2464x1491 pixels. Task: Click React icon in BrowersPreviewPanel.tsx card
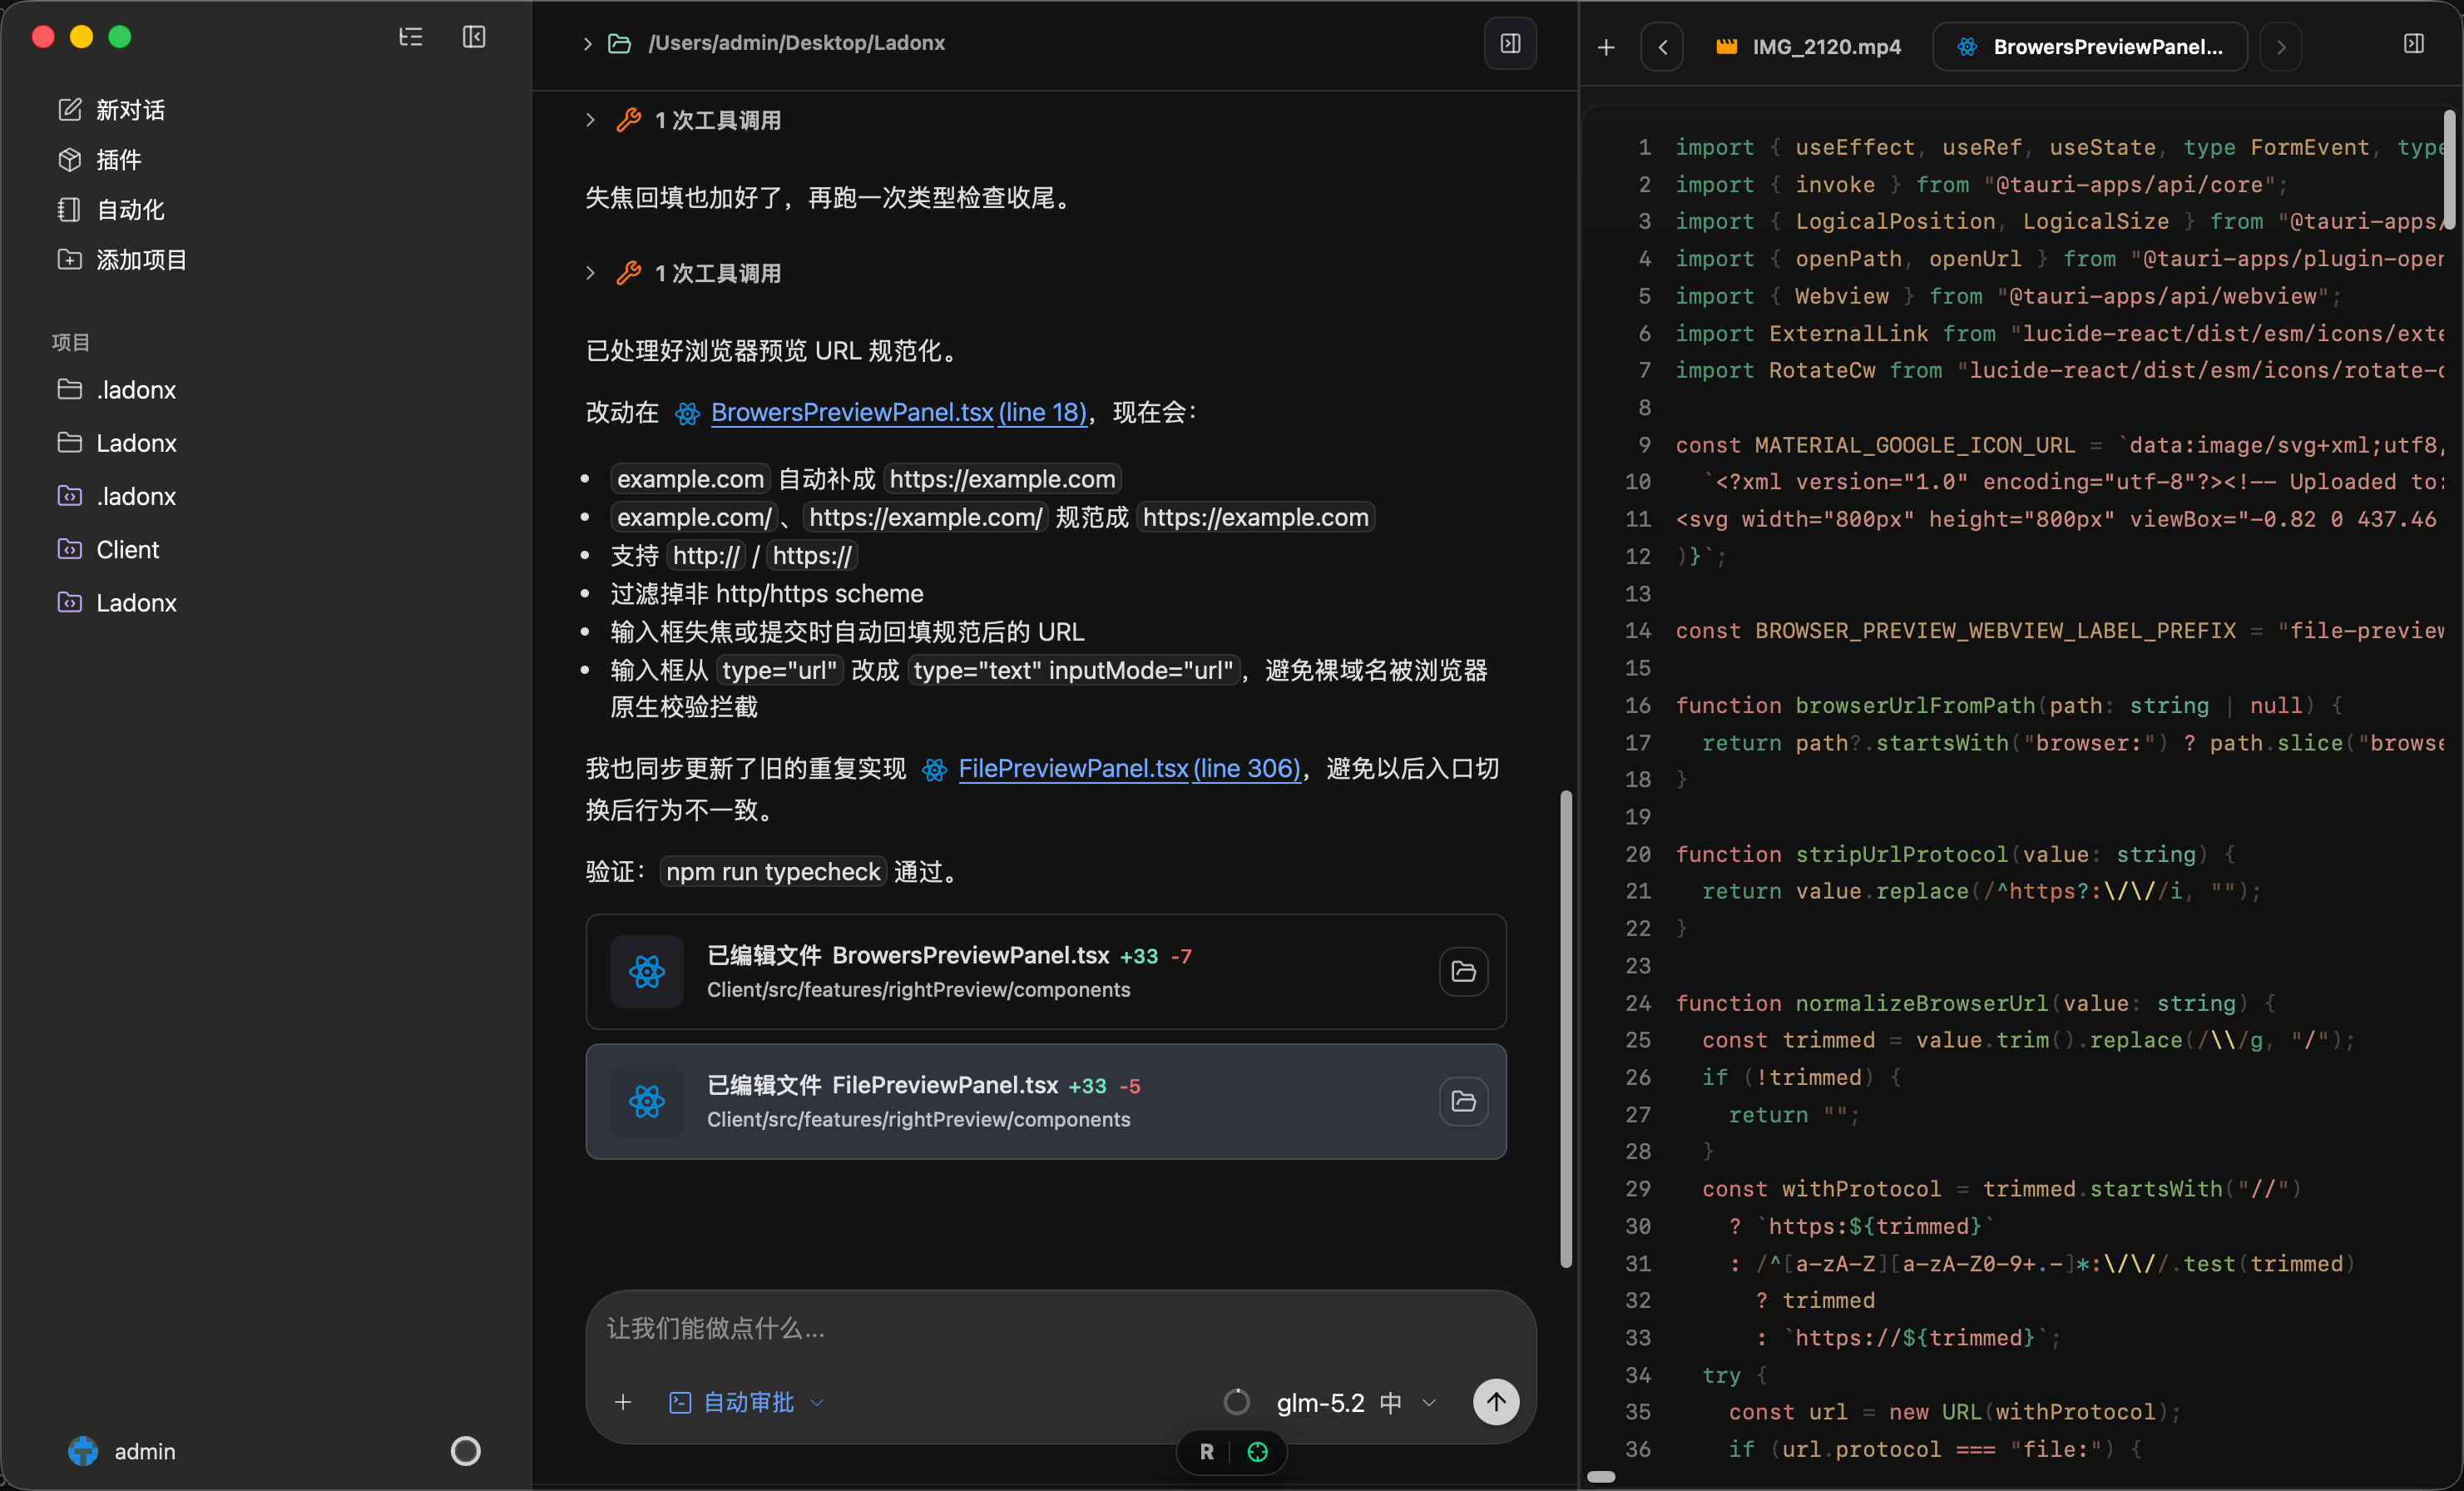click(647, 971)
